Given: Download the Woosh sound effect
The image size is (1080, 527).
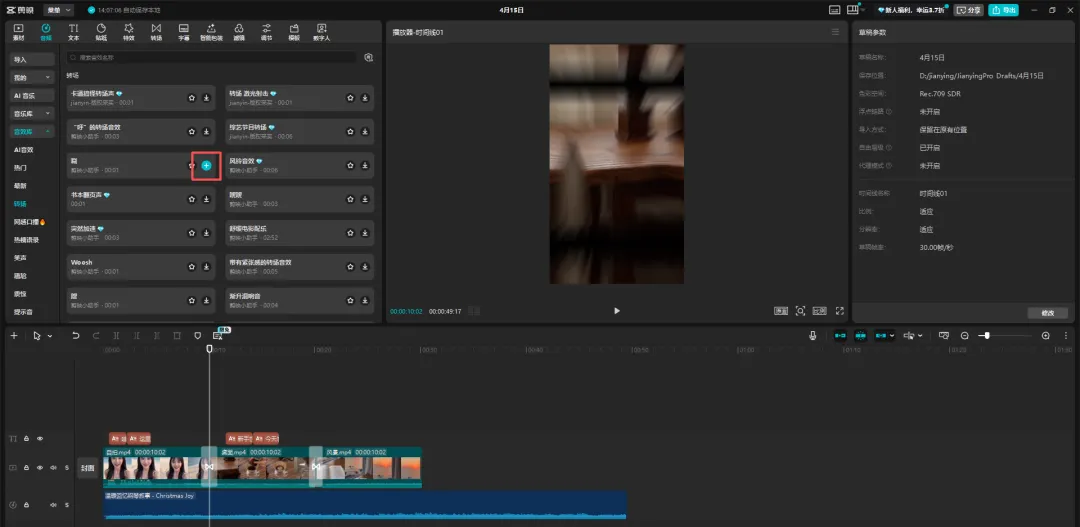Looking at the screenshot, I should point(206,267).
